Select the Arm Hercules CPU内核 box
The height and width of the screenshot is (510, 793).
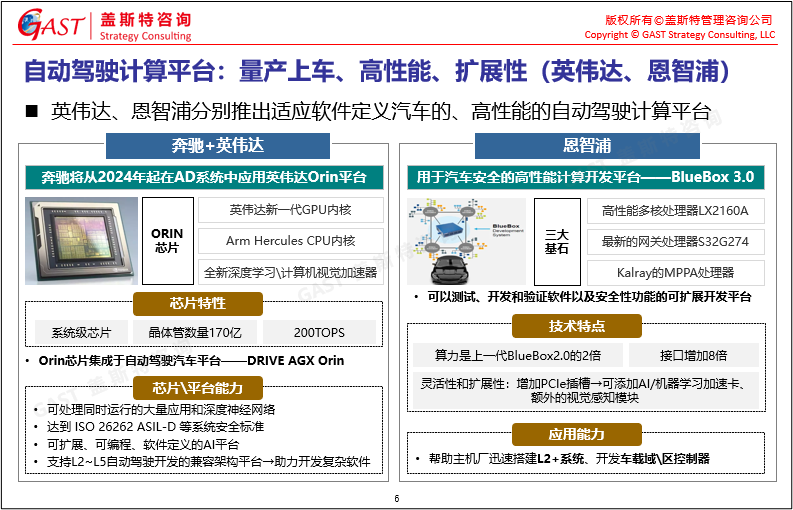[291, 241]
